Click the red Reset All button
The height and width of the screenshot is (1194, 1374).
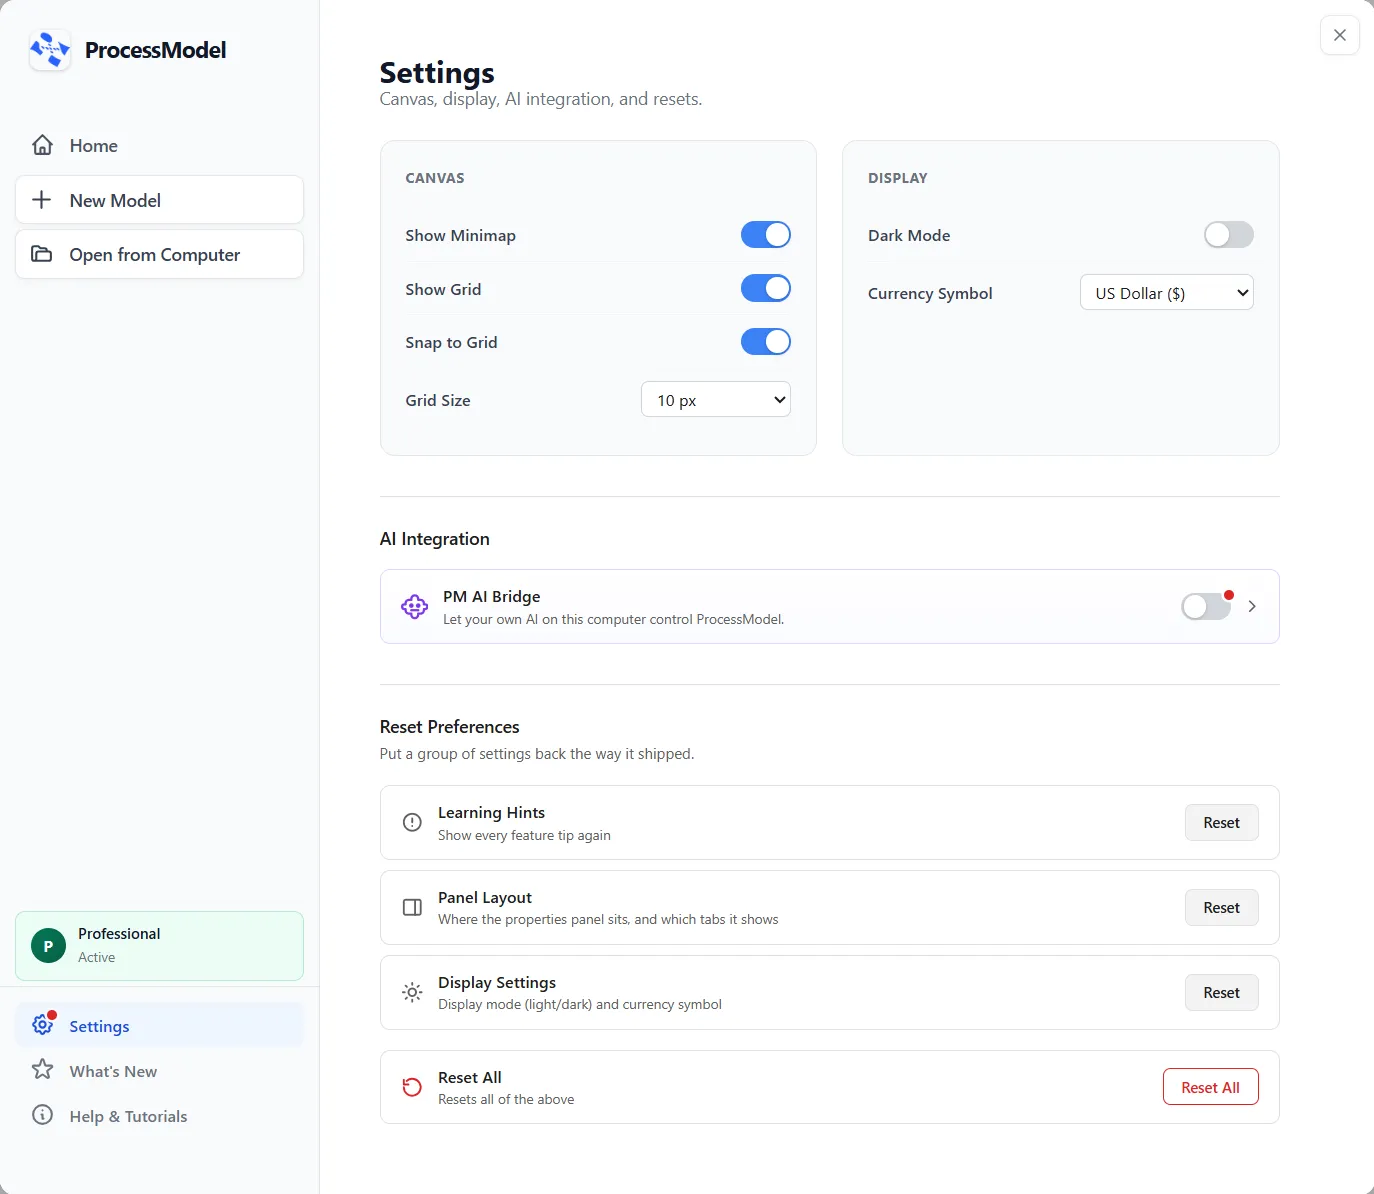click(1210, 1087)
